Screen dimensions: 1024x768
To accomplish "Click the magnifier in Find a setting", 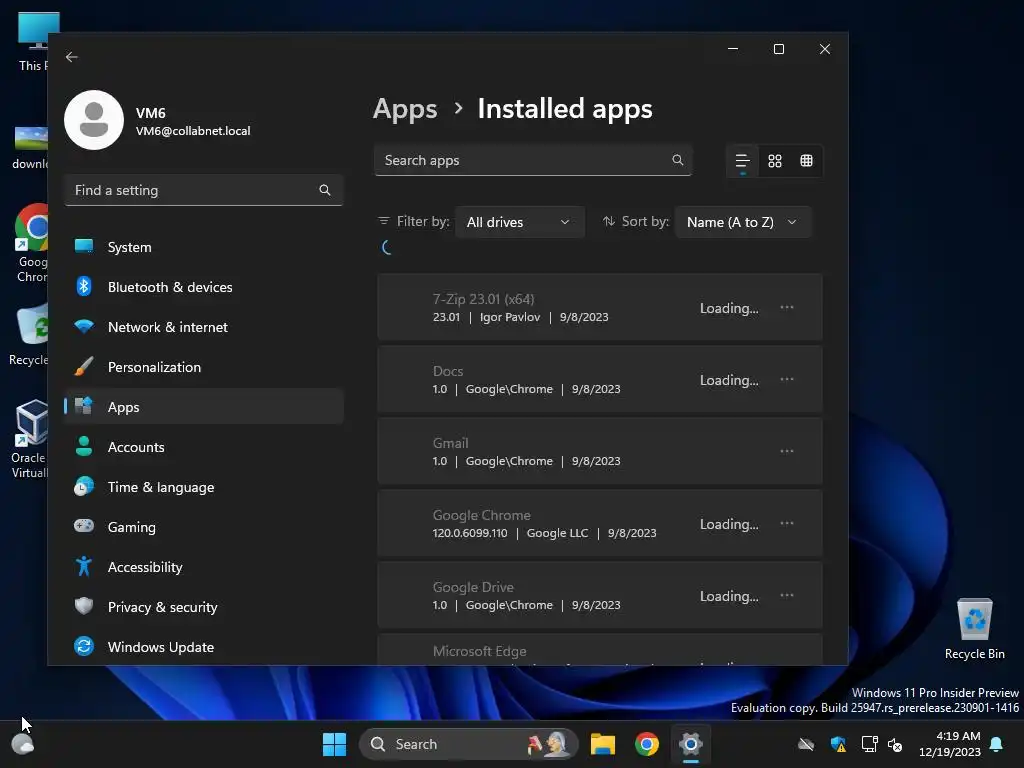I will (x=325, y=190).
